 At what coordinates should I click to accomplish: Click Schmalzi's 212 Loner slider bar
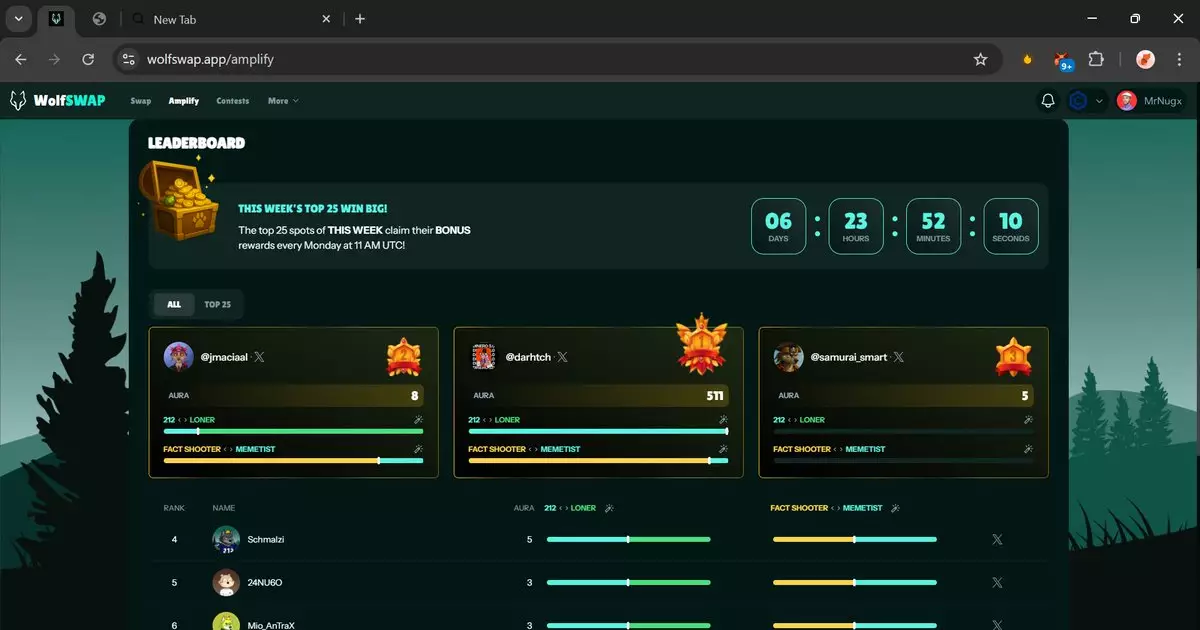[628, 540]
